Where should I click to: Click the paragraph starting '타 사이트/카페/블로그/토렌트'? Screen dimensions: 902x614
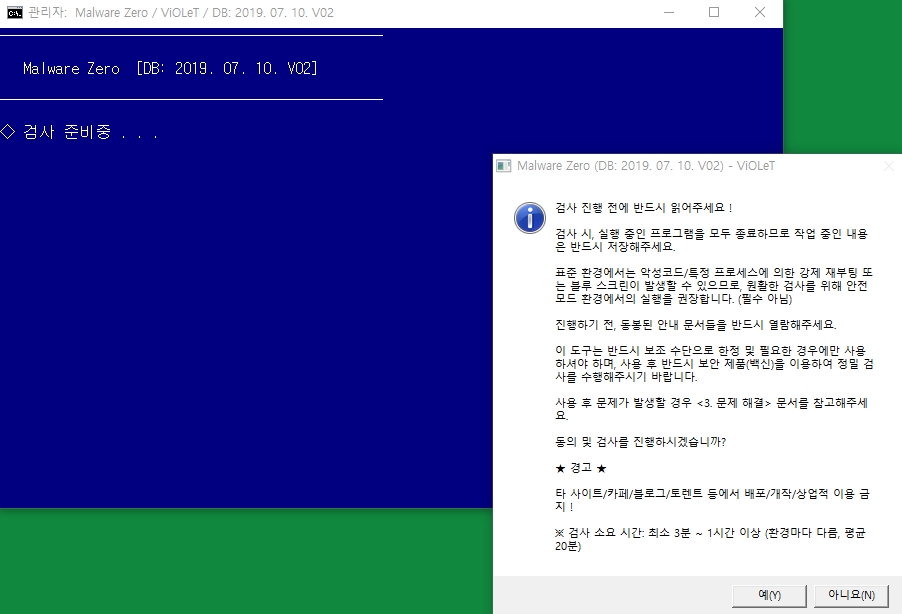[x=712, y=500]
